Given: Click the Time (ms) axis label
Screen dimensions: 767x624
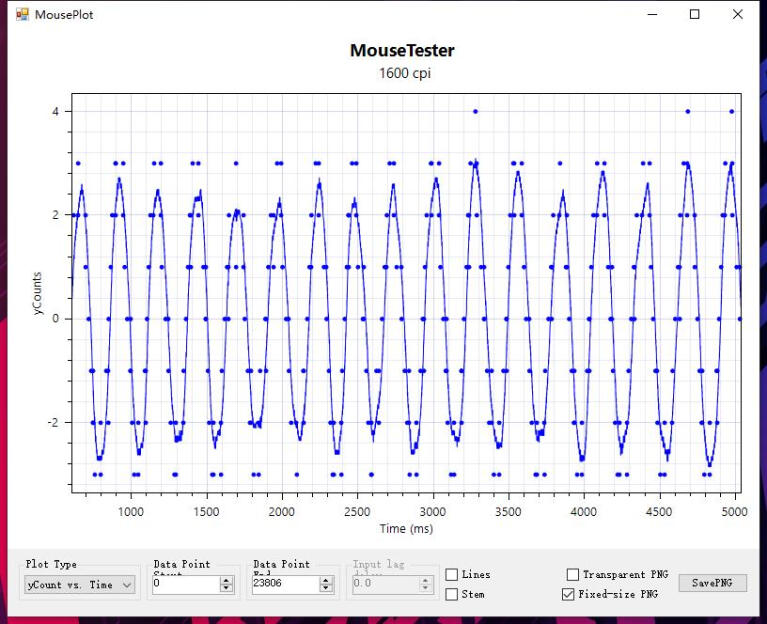Looking at the screenshot, I should click(x=406, y=528).
